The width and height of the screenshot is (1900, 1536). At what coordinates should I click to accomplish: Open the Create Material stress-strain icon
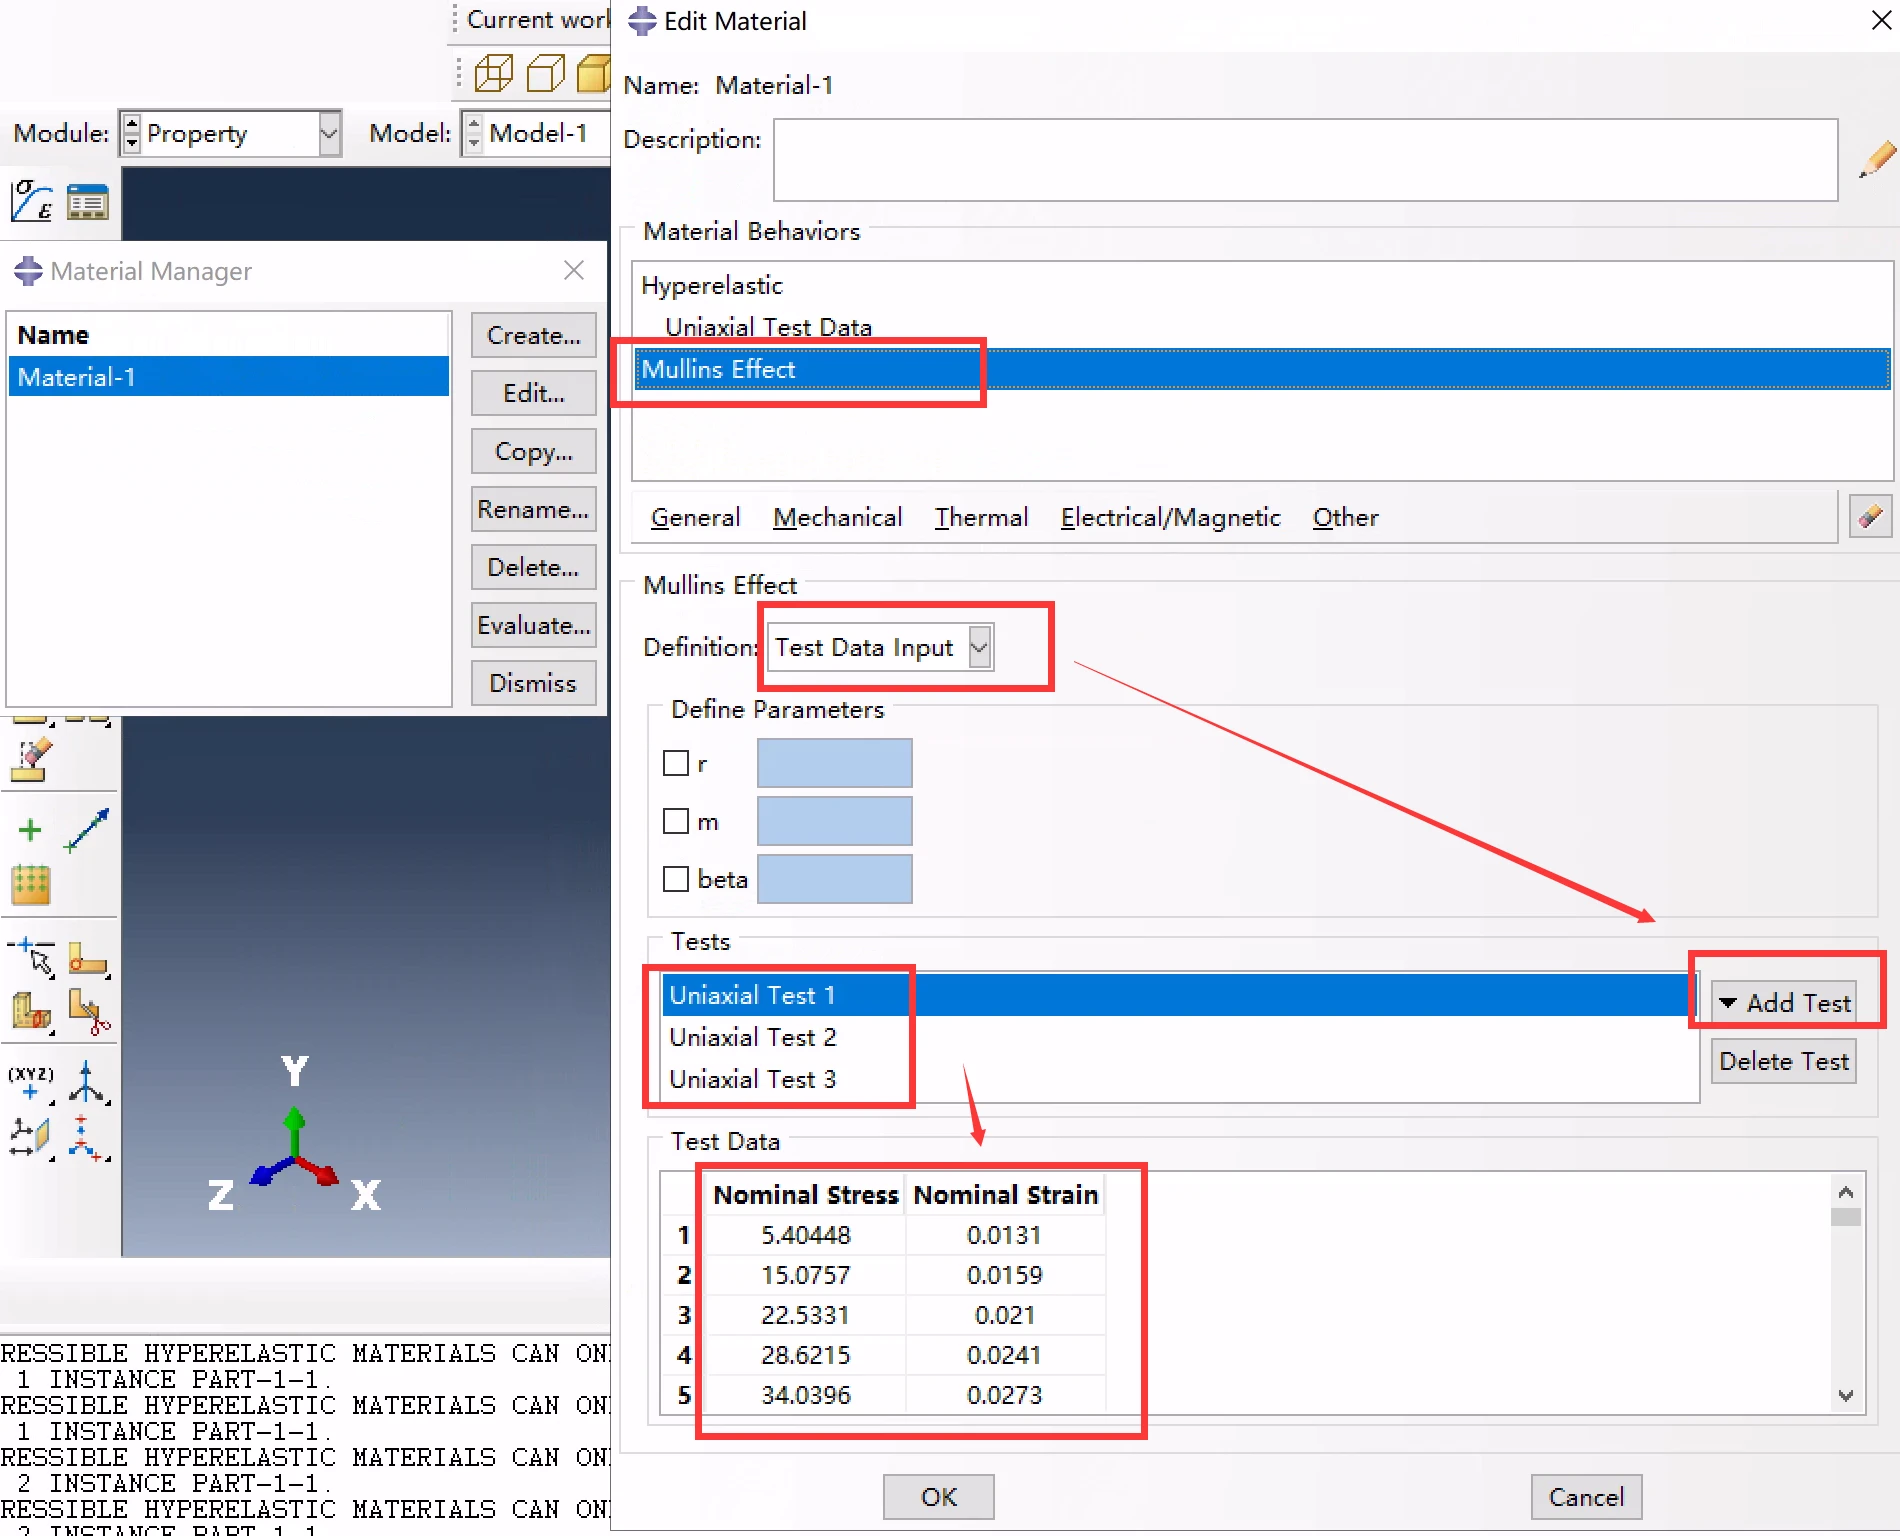tap(32, 202)
